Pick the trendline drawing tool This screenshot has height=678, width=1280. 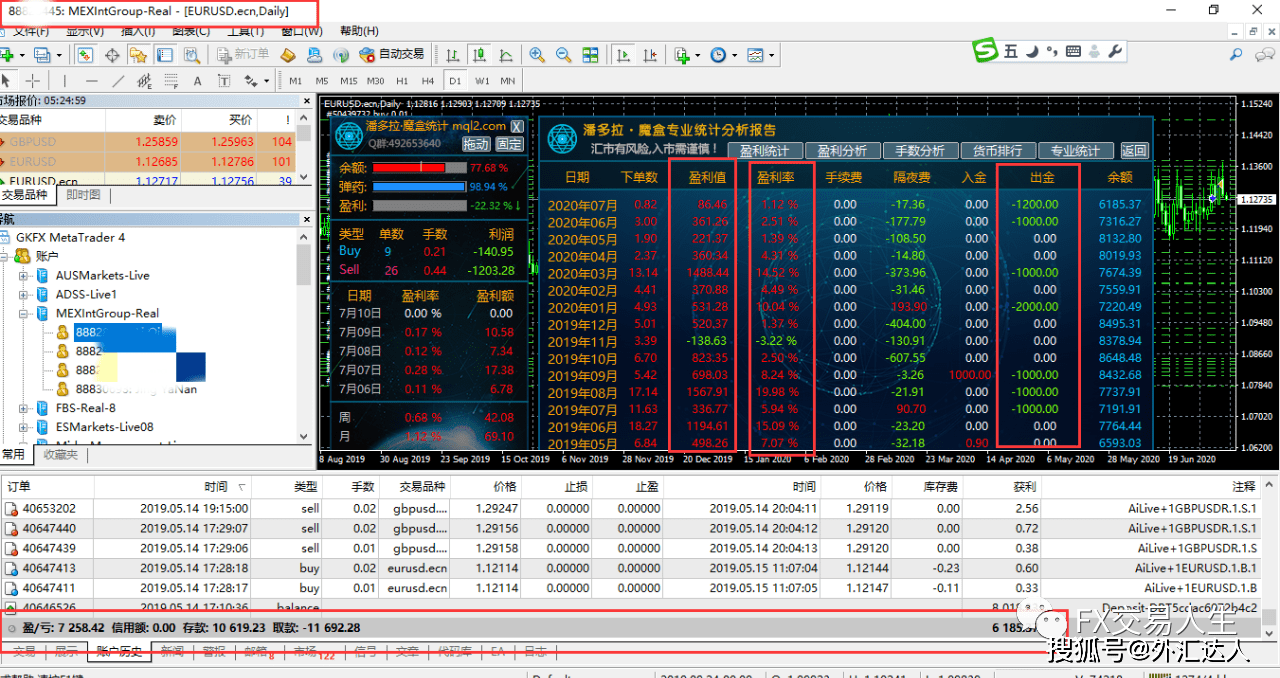pos(119,81)
